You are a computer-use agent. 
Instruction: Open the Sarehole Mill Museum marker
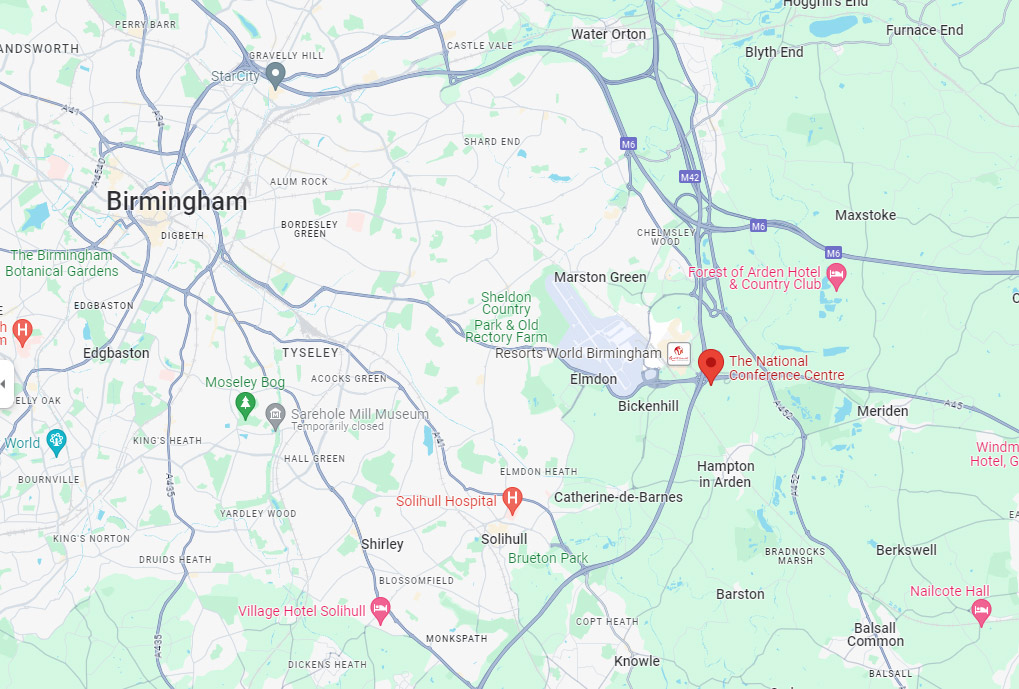(x=276, y=416)
